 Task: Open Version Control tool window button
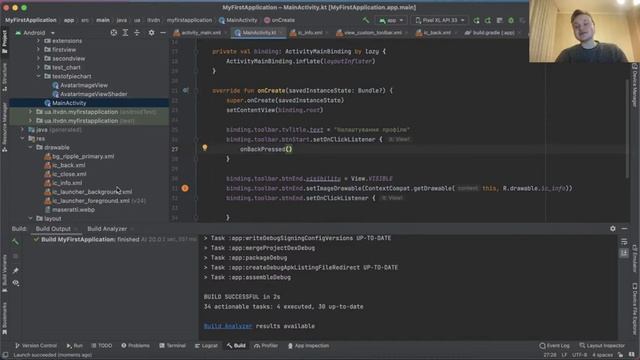pyautogui.click(x=36, y=346)
